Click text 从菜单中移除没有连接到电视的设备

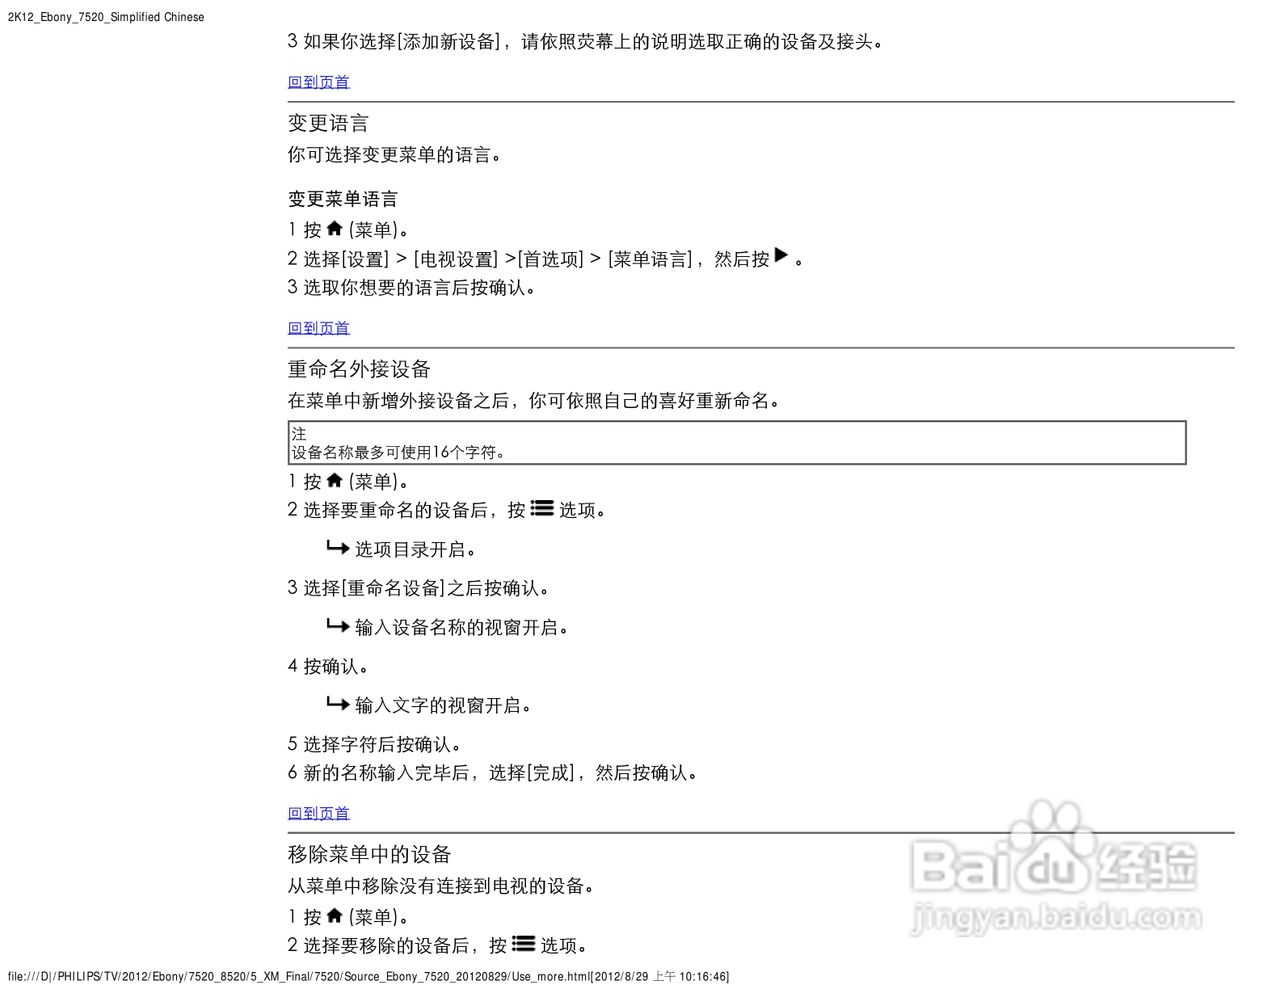pyautogui.click(x=442, y=886)
